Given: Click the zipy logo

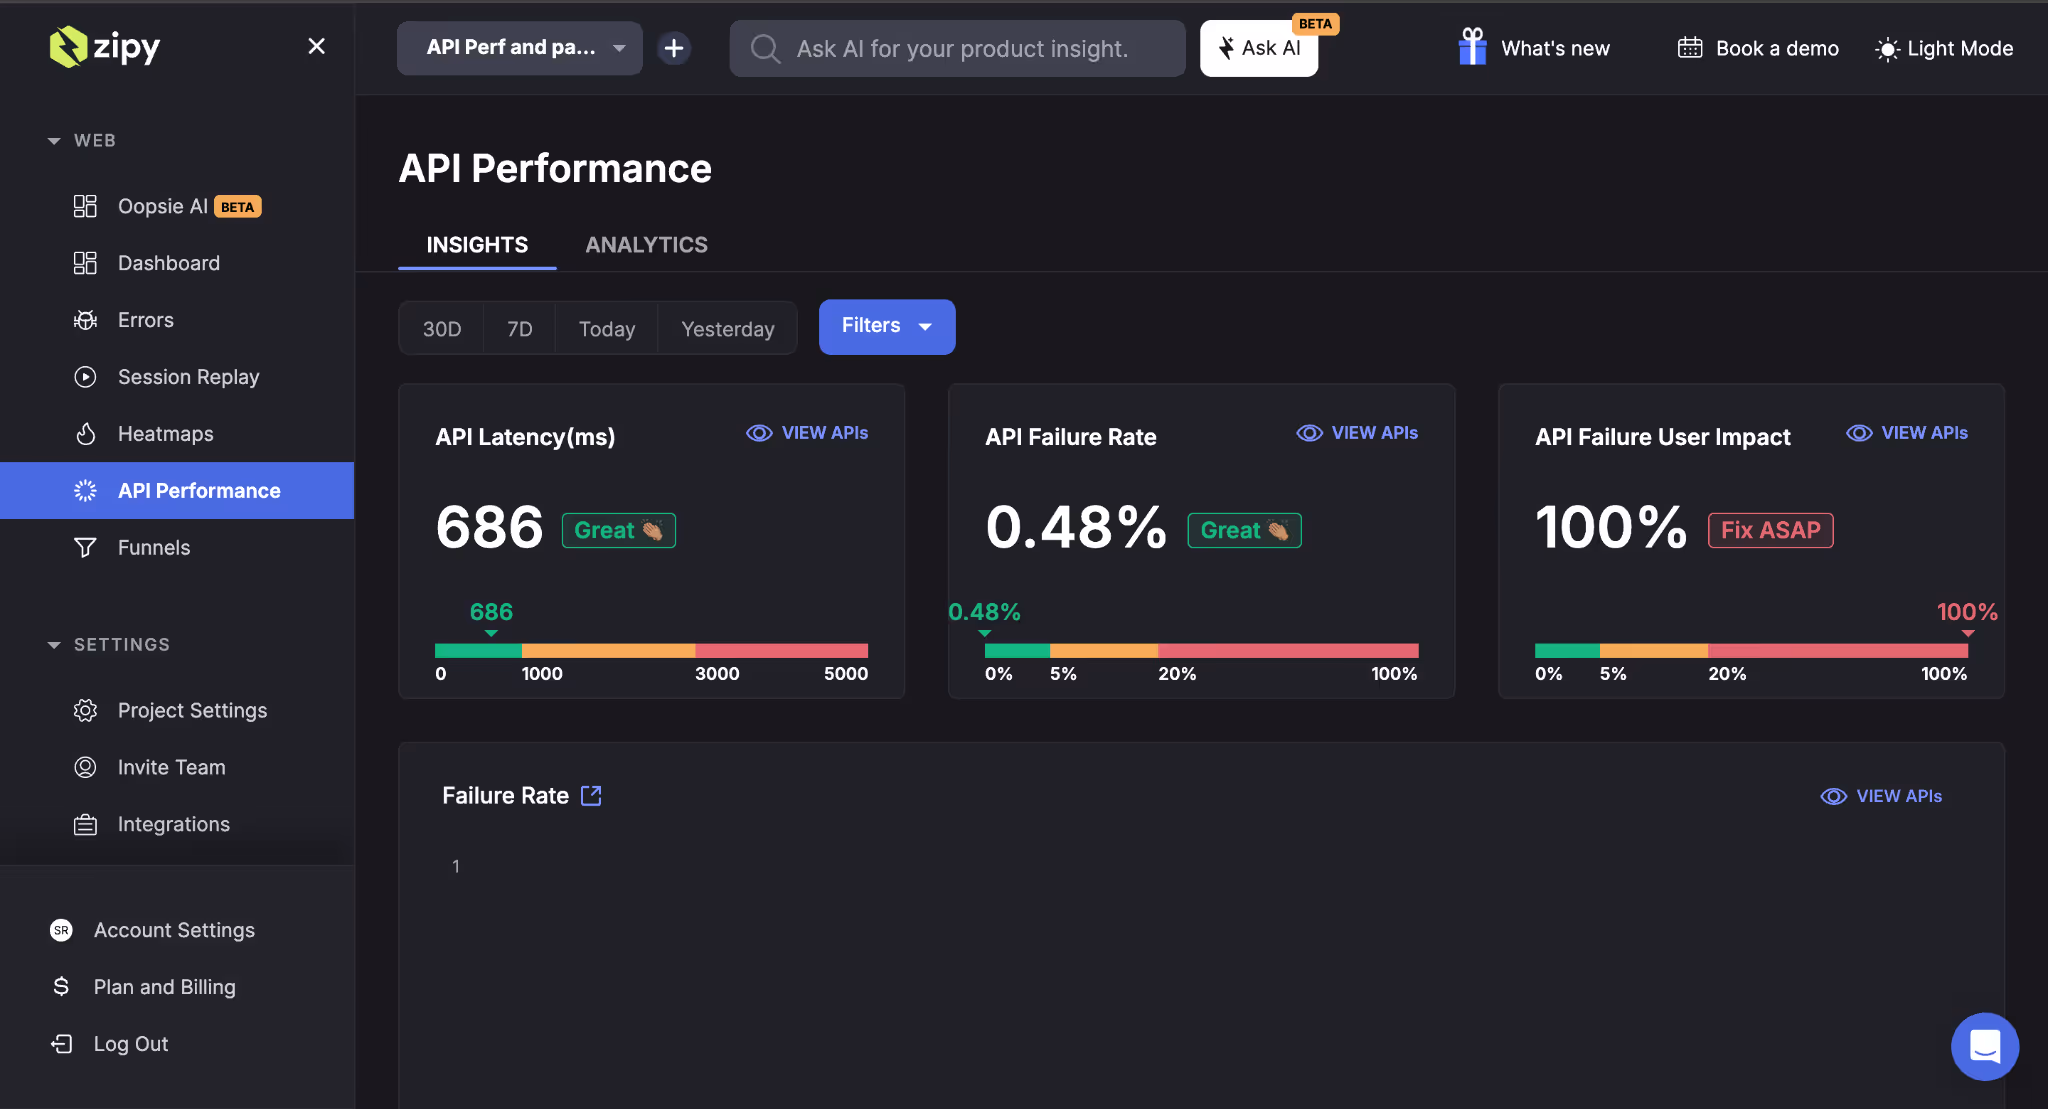Looking at the screenshot, I should click(104, 46).
